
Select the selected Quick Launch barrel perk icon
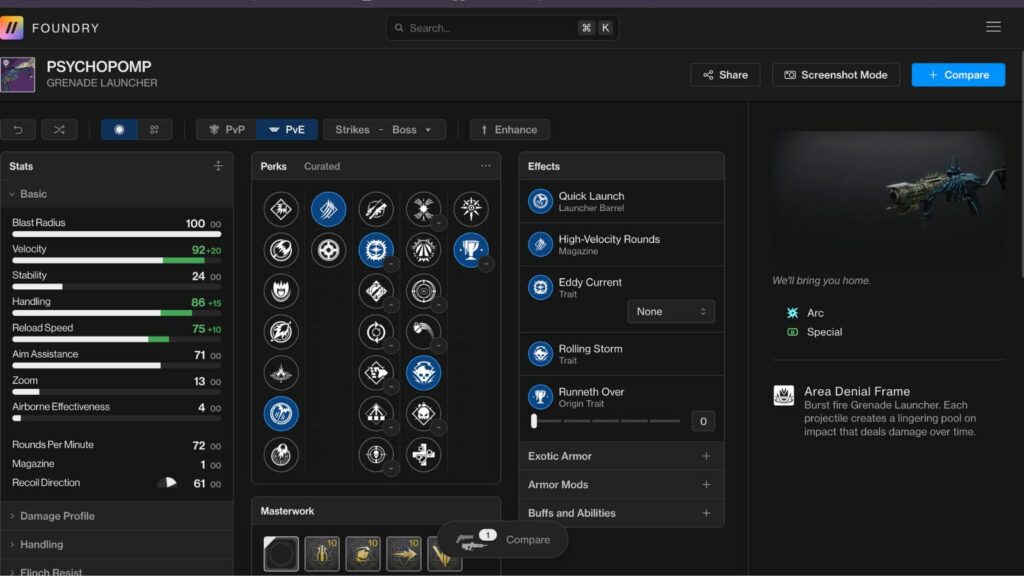pyautogui.click(x=281, y=413)
